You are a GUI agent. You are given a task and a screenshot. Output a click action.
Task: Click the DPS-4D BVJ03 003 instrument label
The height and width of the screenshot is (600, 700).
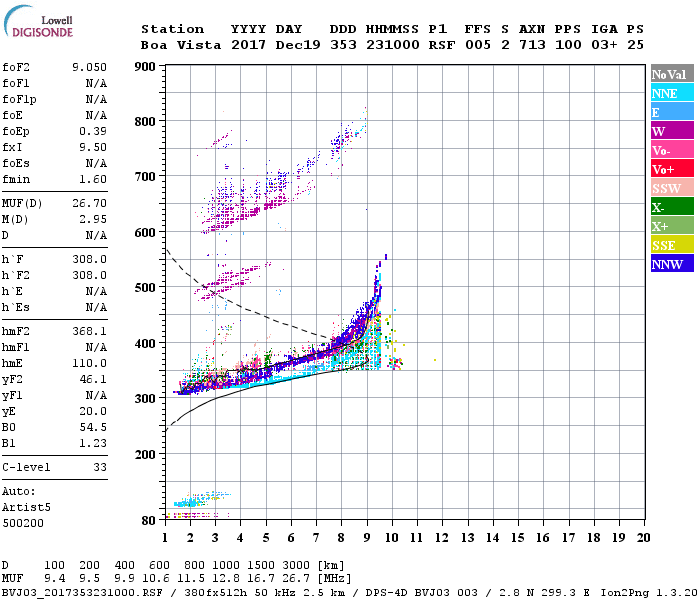[x=421, y=593]
